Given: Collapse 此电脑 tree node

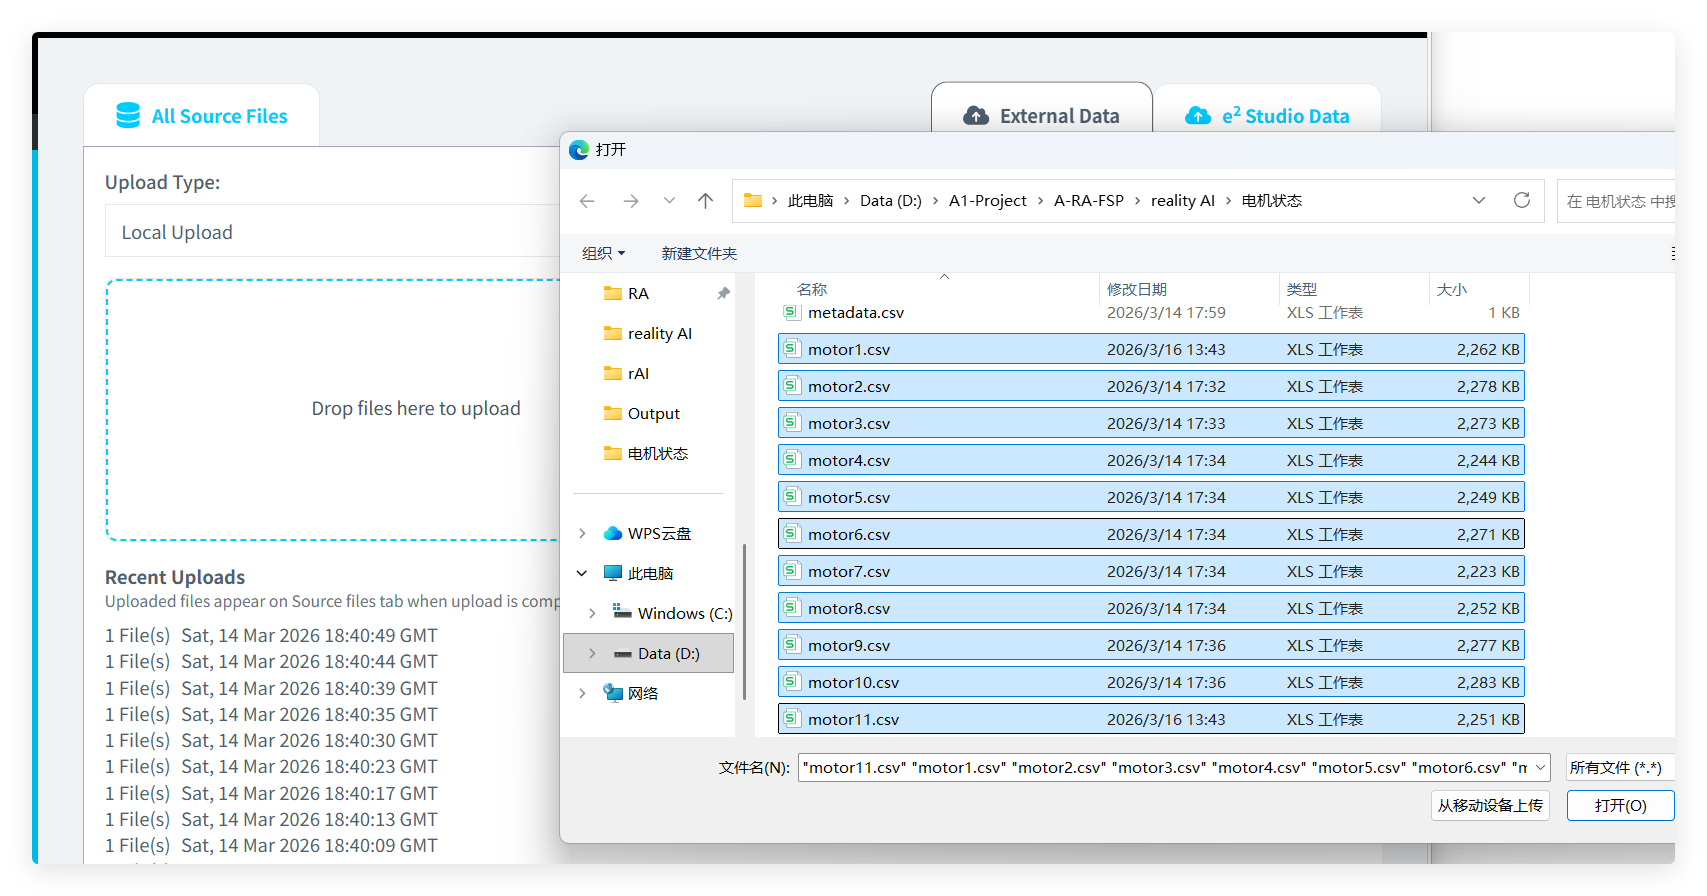Looking at the screenshot, I should click(x=582, y=574).
